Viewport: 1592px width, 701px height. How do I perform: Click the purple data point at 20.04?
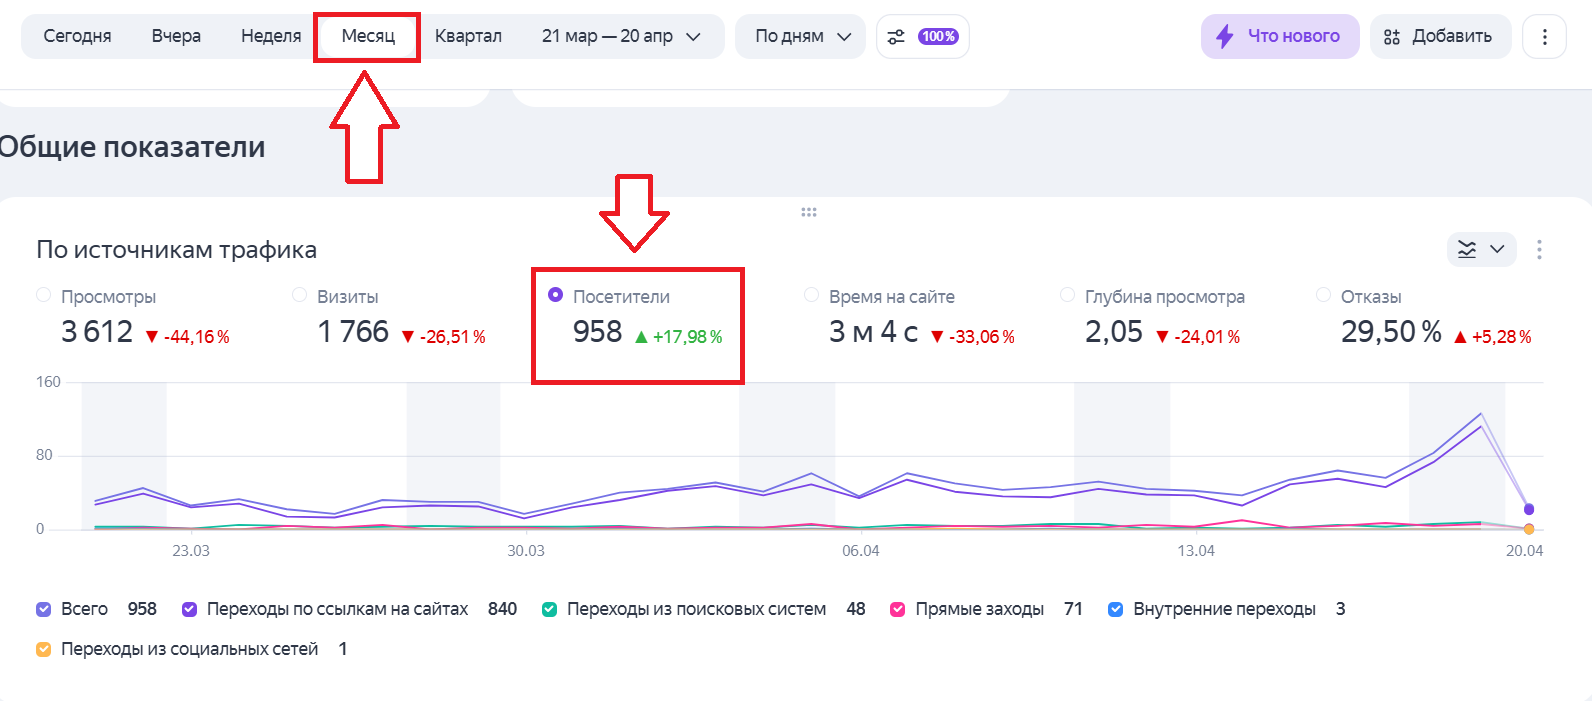[1528, 509]
